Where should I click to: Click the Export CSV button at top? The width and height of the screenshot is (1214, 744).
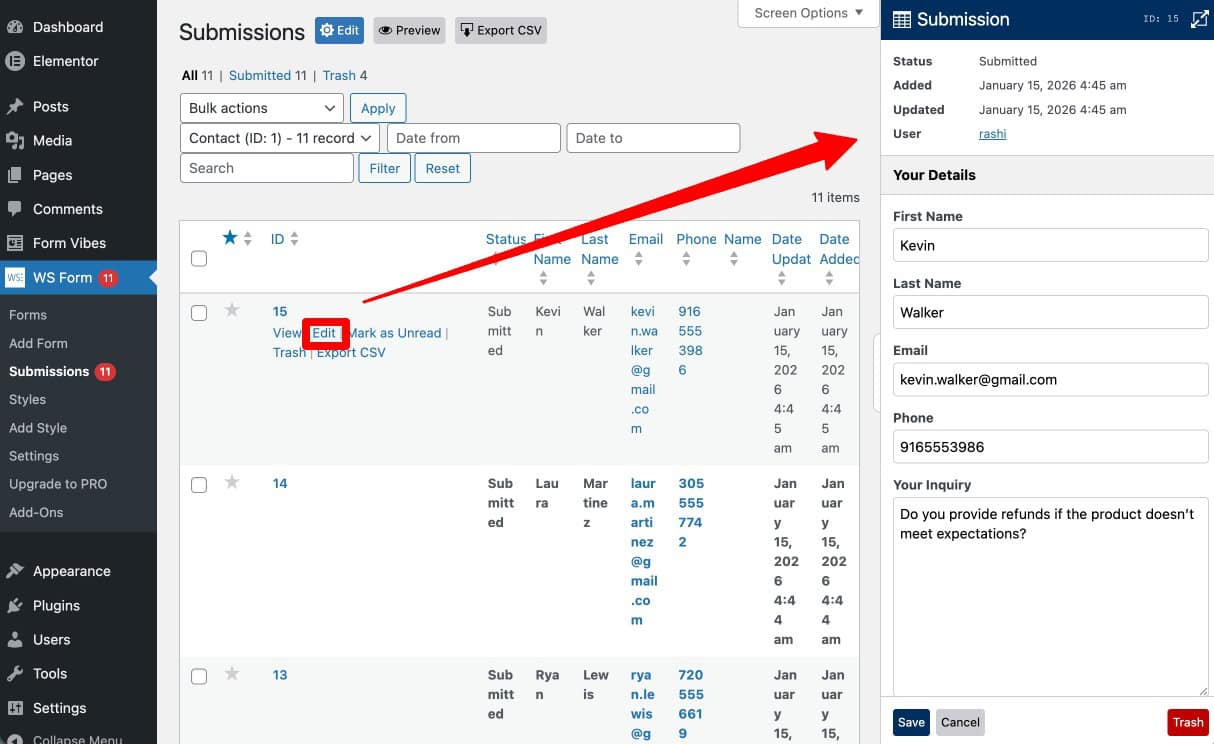coord(500,30)
